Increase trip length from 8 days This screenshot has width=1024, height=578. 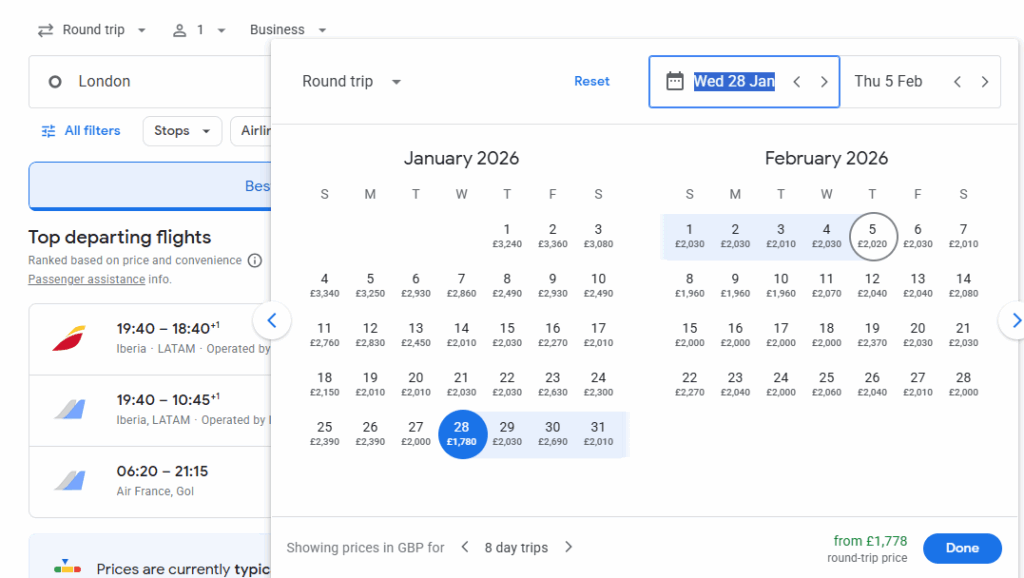click(568, 547)
